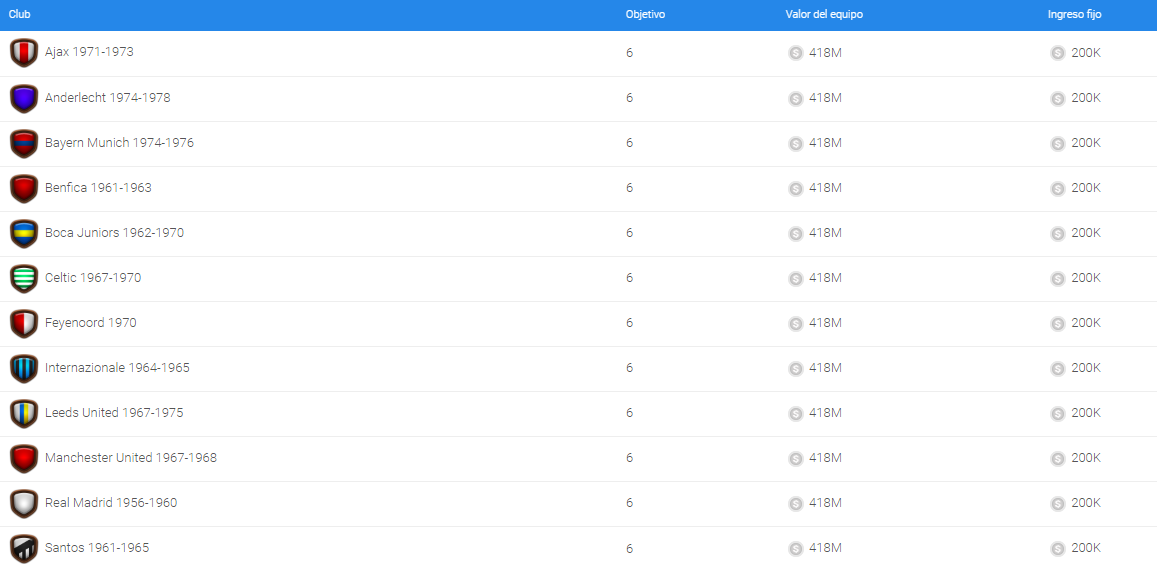Click the Manchester United 1967-1968 badge
This screenshot has height=570, width=1157.
(x=24, y=459)
